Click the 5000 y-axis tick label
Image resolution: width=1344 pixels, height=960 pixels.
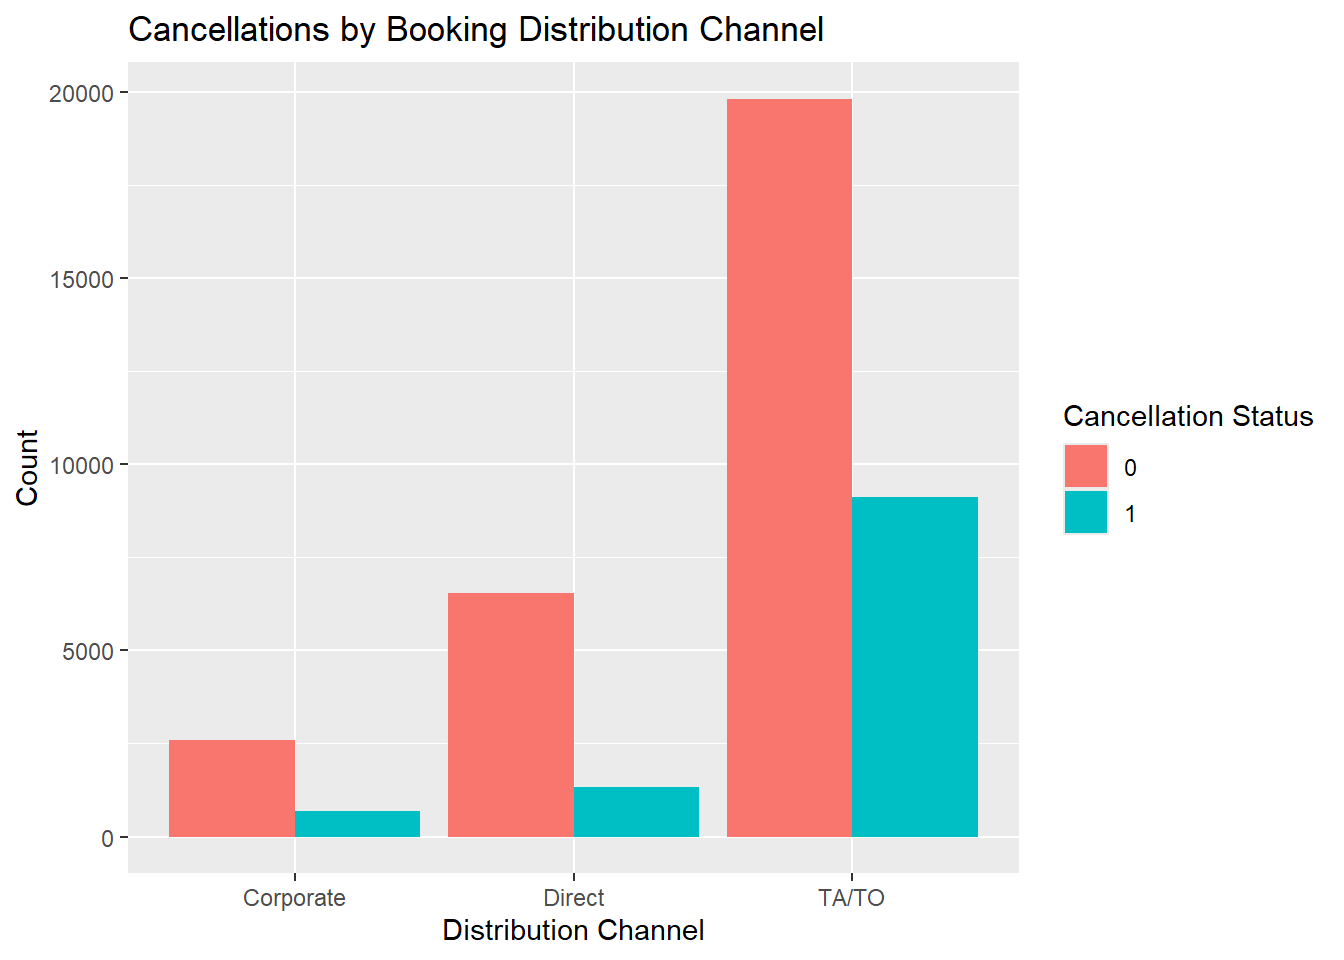coord(87,652)
